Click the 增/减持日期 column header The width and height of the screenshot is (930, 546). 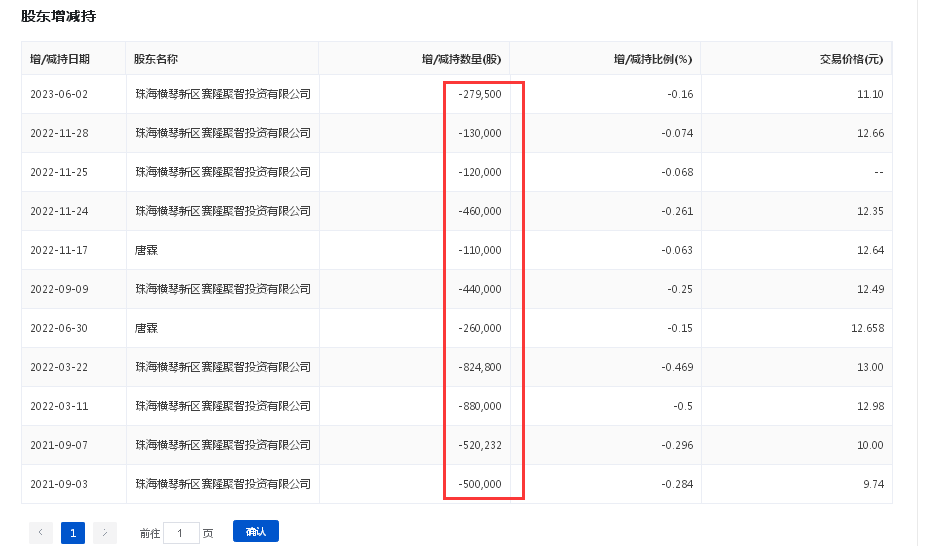[x=60, y=59]
